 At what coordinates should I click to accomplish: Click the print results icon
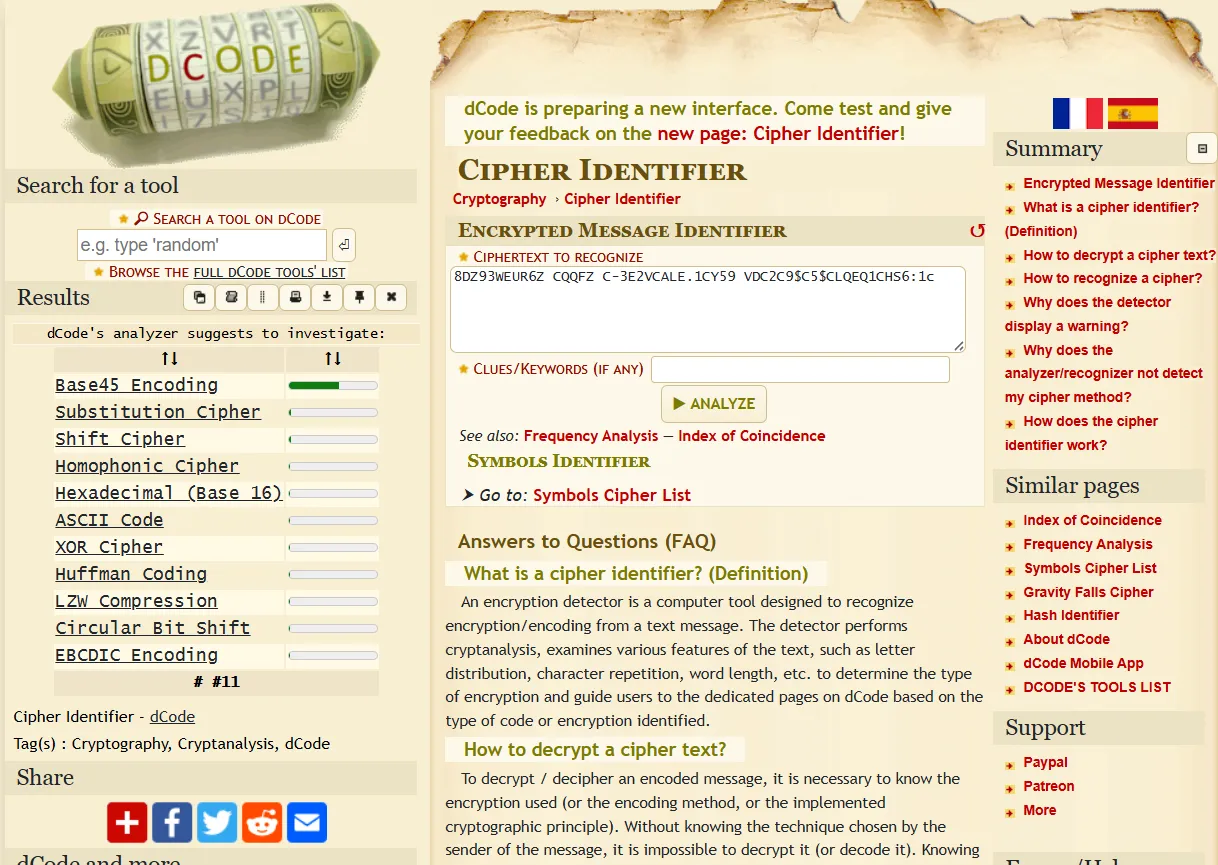pos(294,297)
